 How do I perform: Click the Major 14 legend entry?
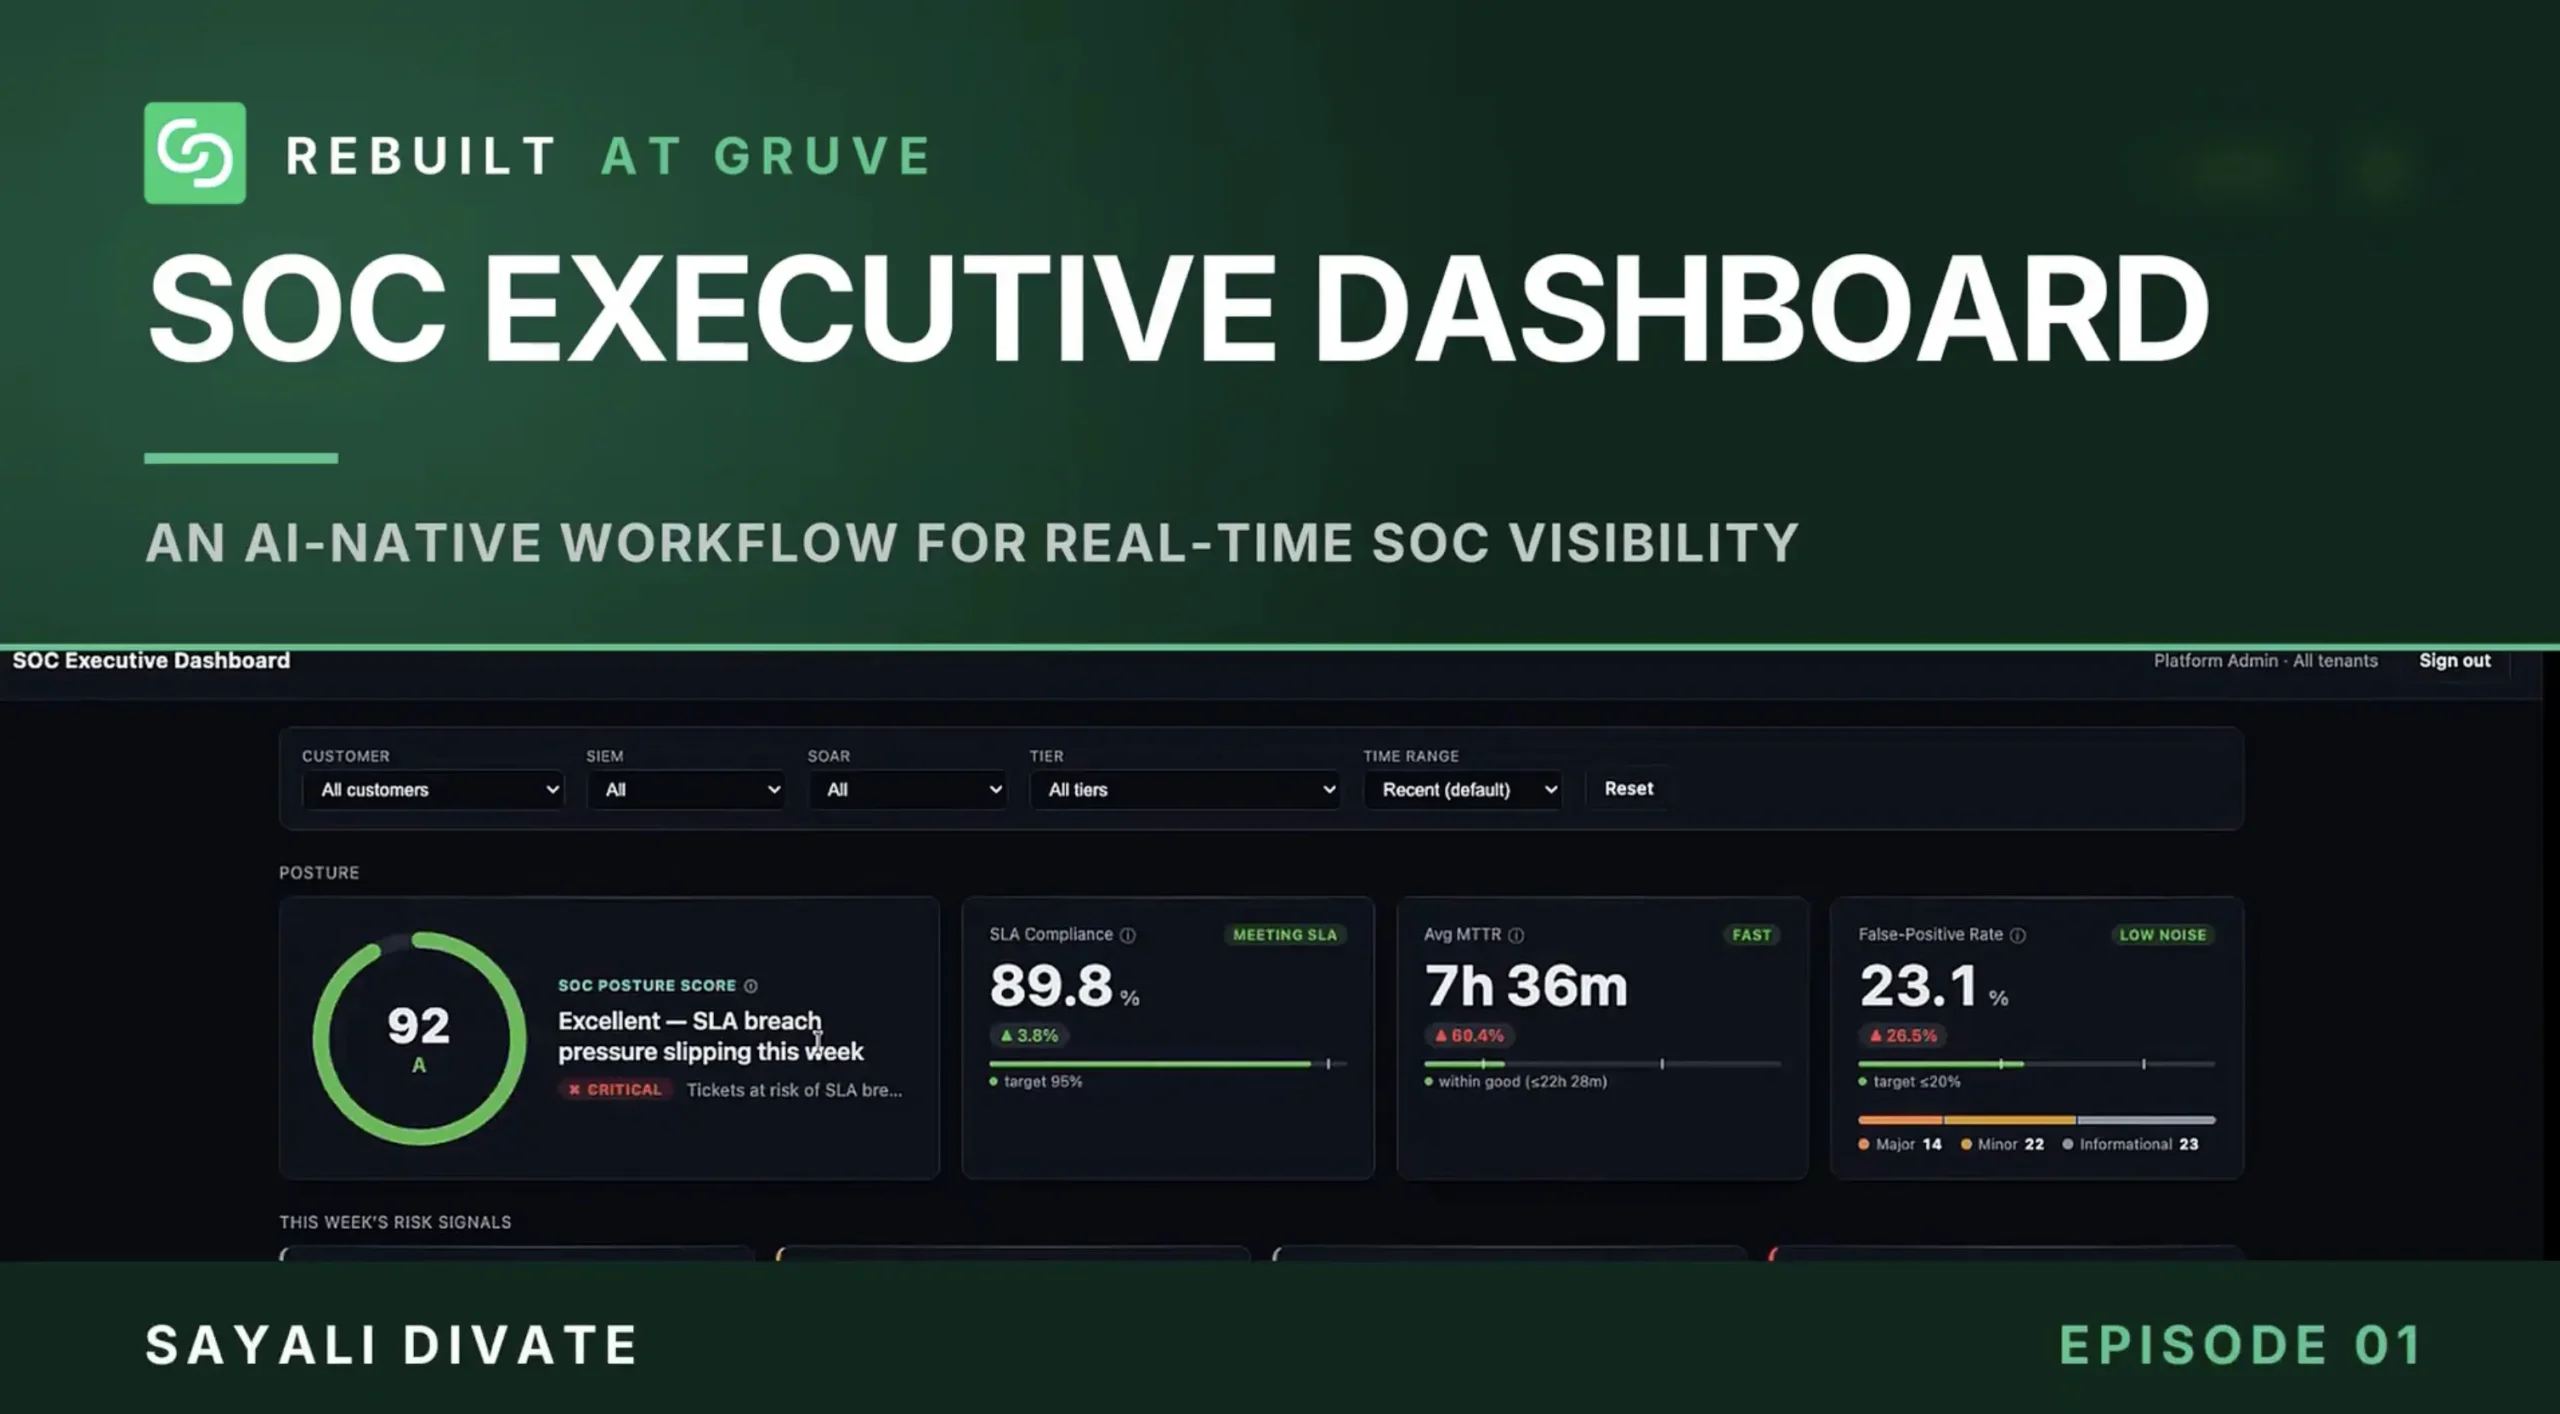click(x=1900, y=1145)
